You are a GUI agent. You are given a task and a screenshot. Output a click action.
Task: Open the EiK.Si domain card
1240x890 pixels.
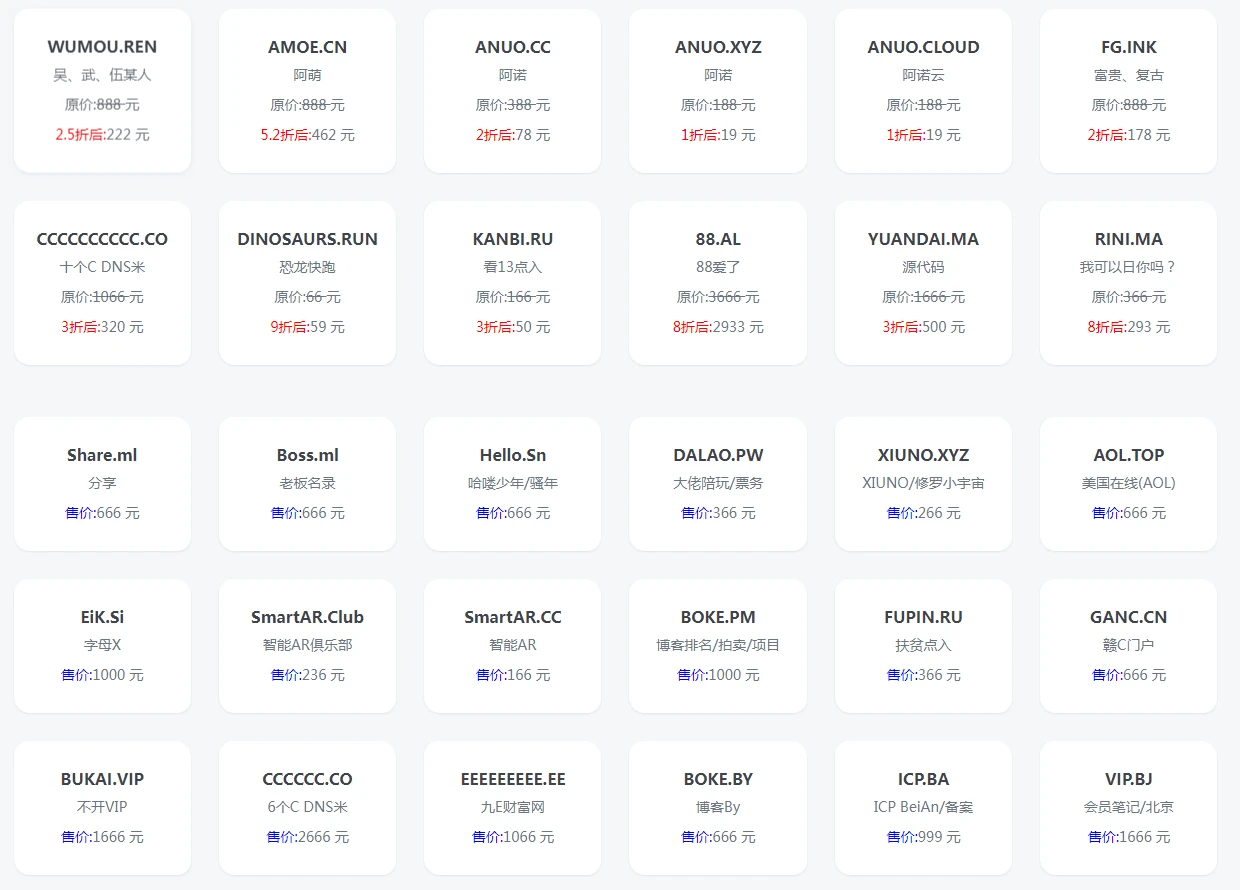pyautogui.click(x=102, y=646)
